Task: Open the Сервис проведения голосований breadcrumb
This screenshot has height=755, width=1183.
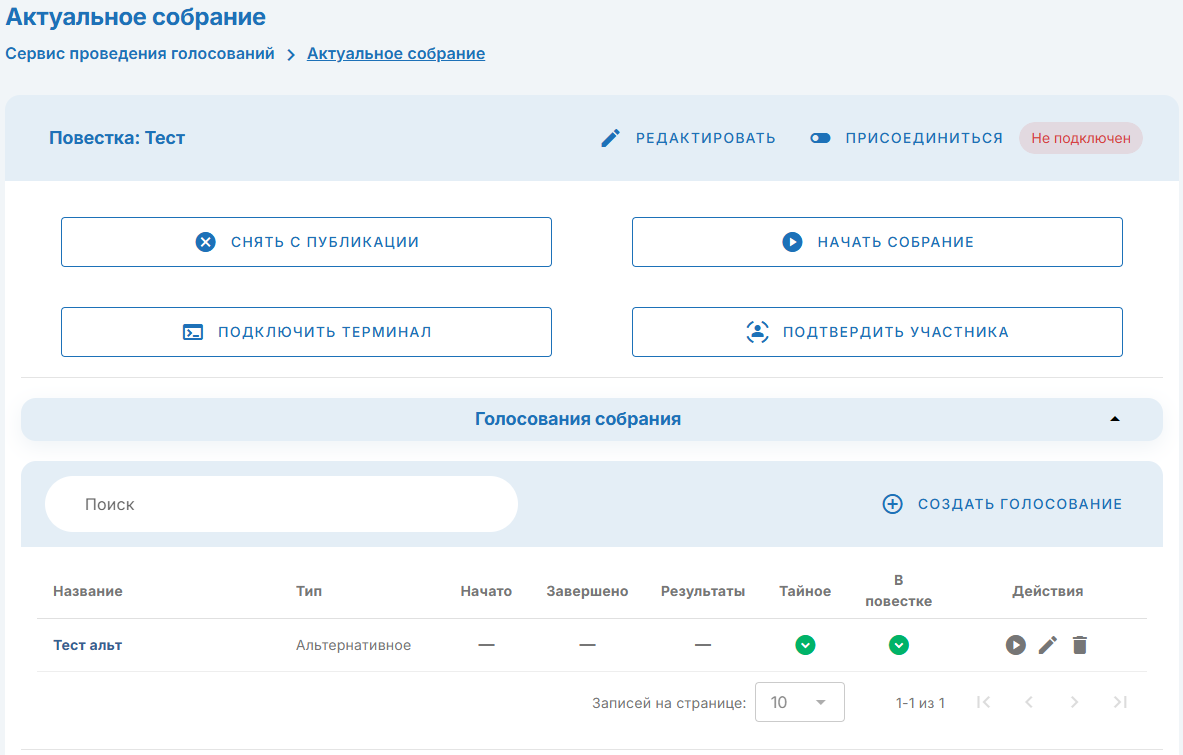Action: [x=140, y=54]
